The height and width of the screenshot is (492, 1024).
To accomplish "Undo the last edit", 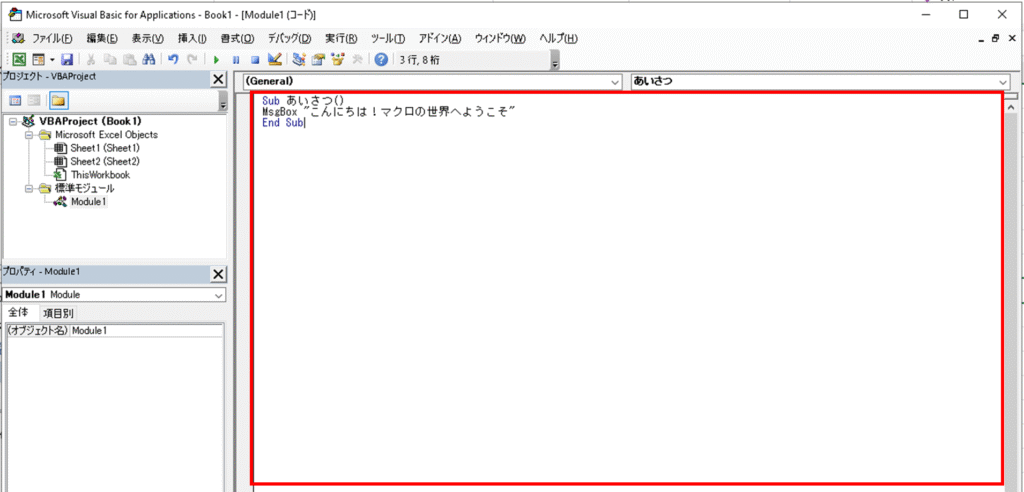I will (172, 59).
